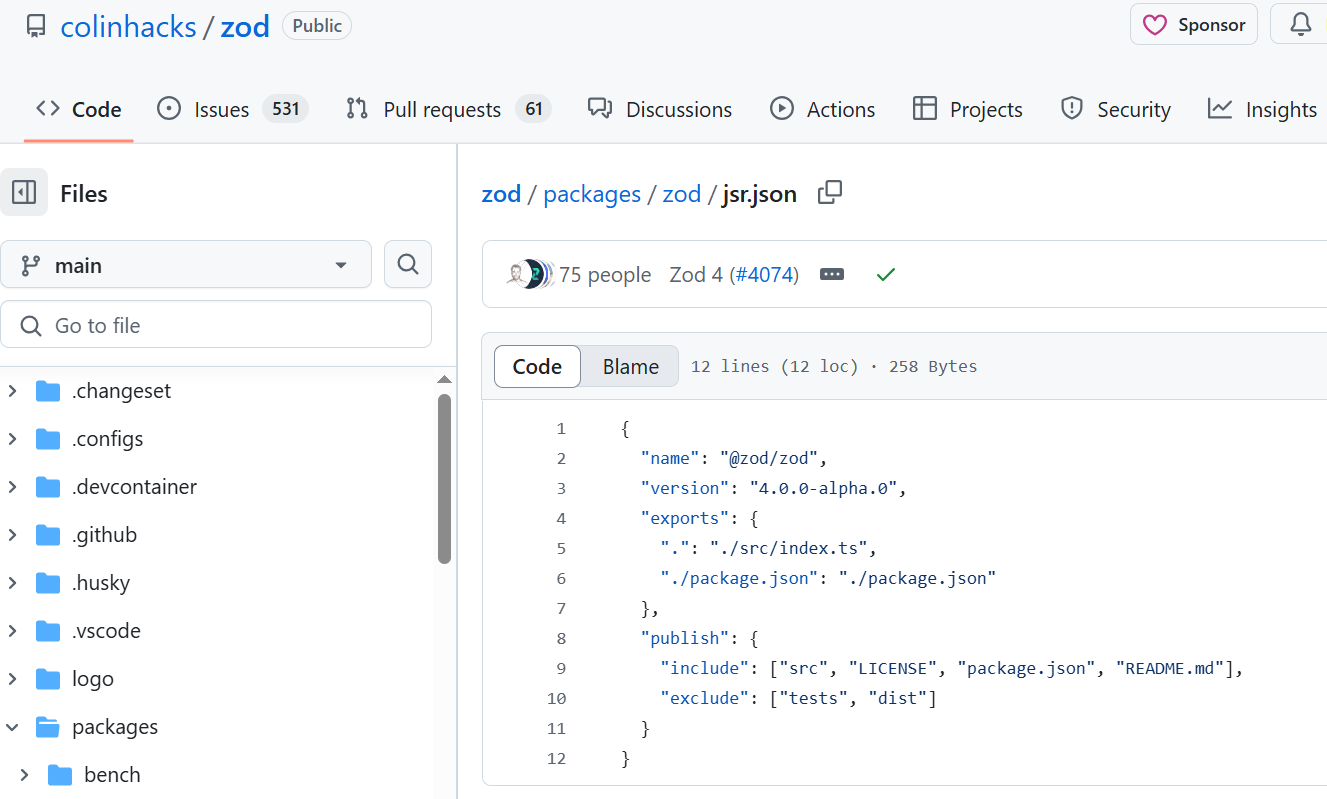Open the Projects tab

968,109
